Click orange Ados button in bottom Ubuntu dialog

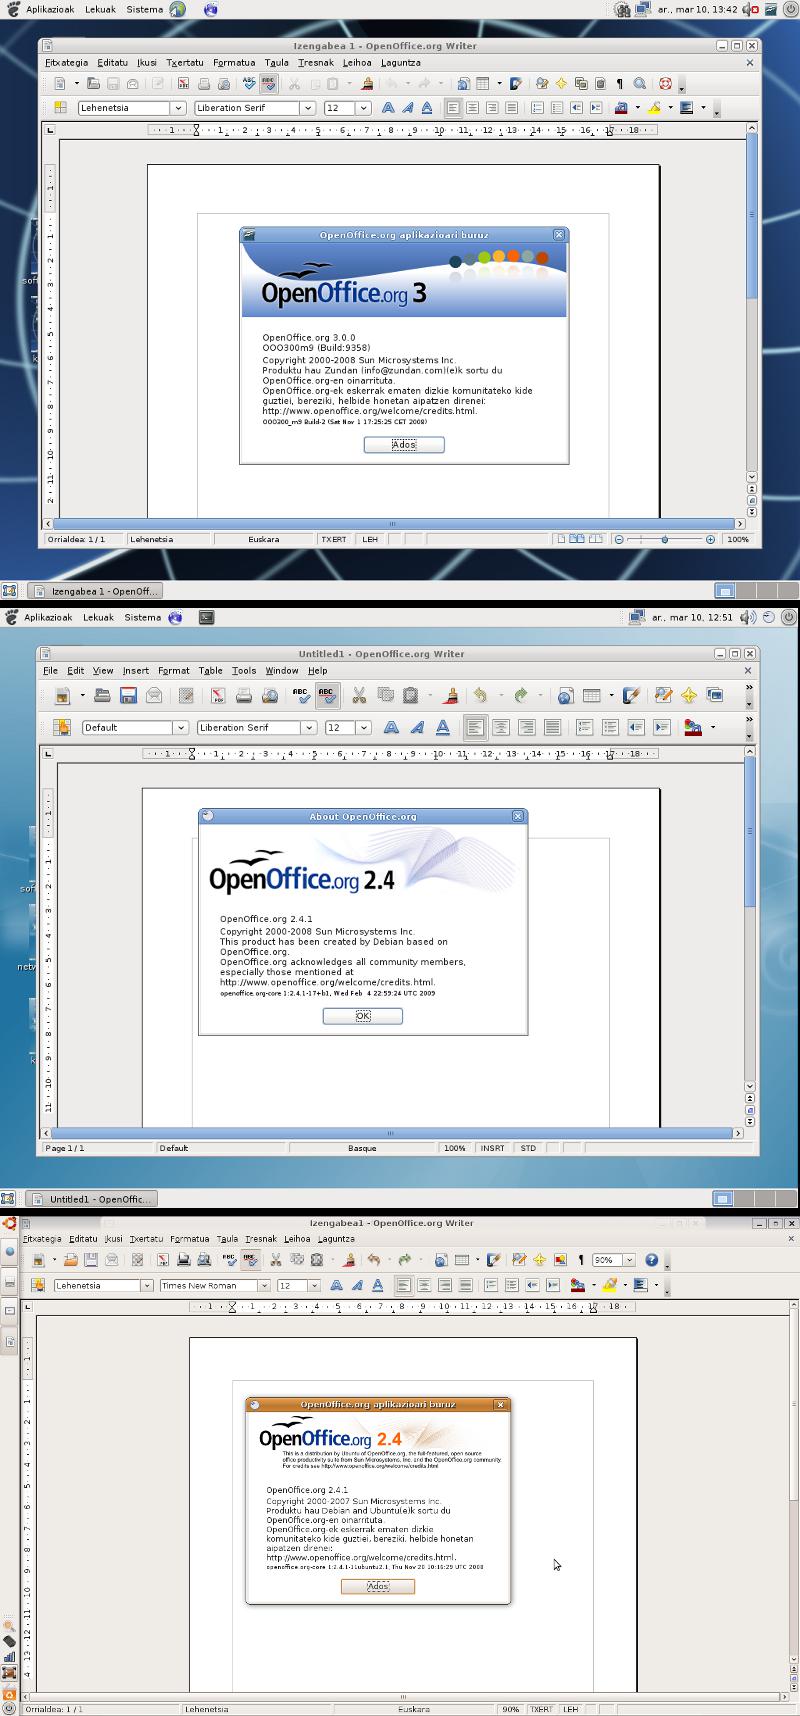coord(378,1587)
